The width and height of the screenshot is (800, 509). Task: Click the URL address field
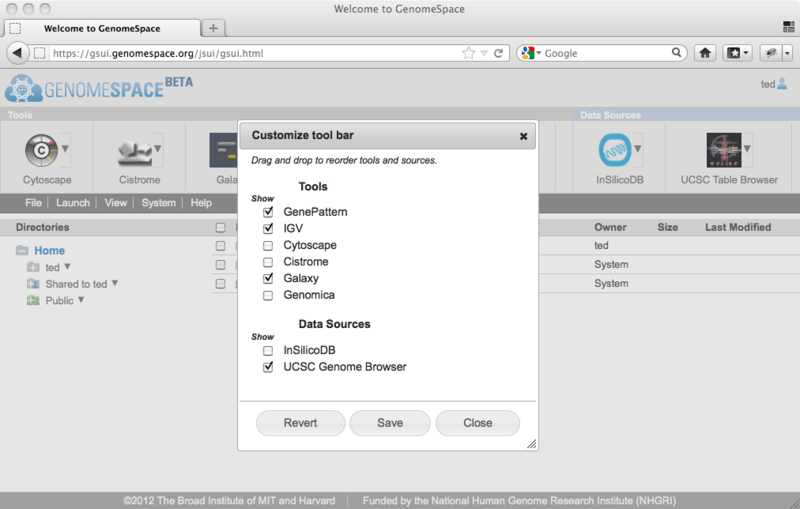[255, 53]
